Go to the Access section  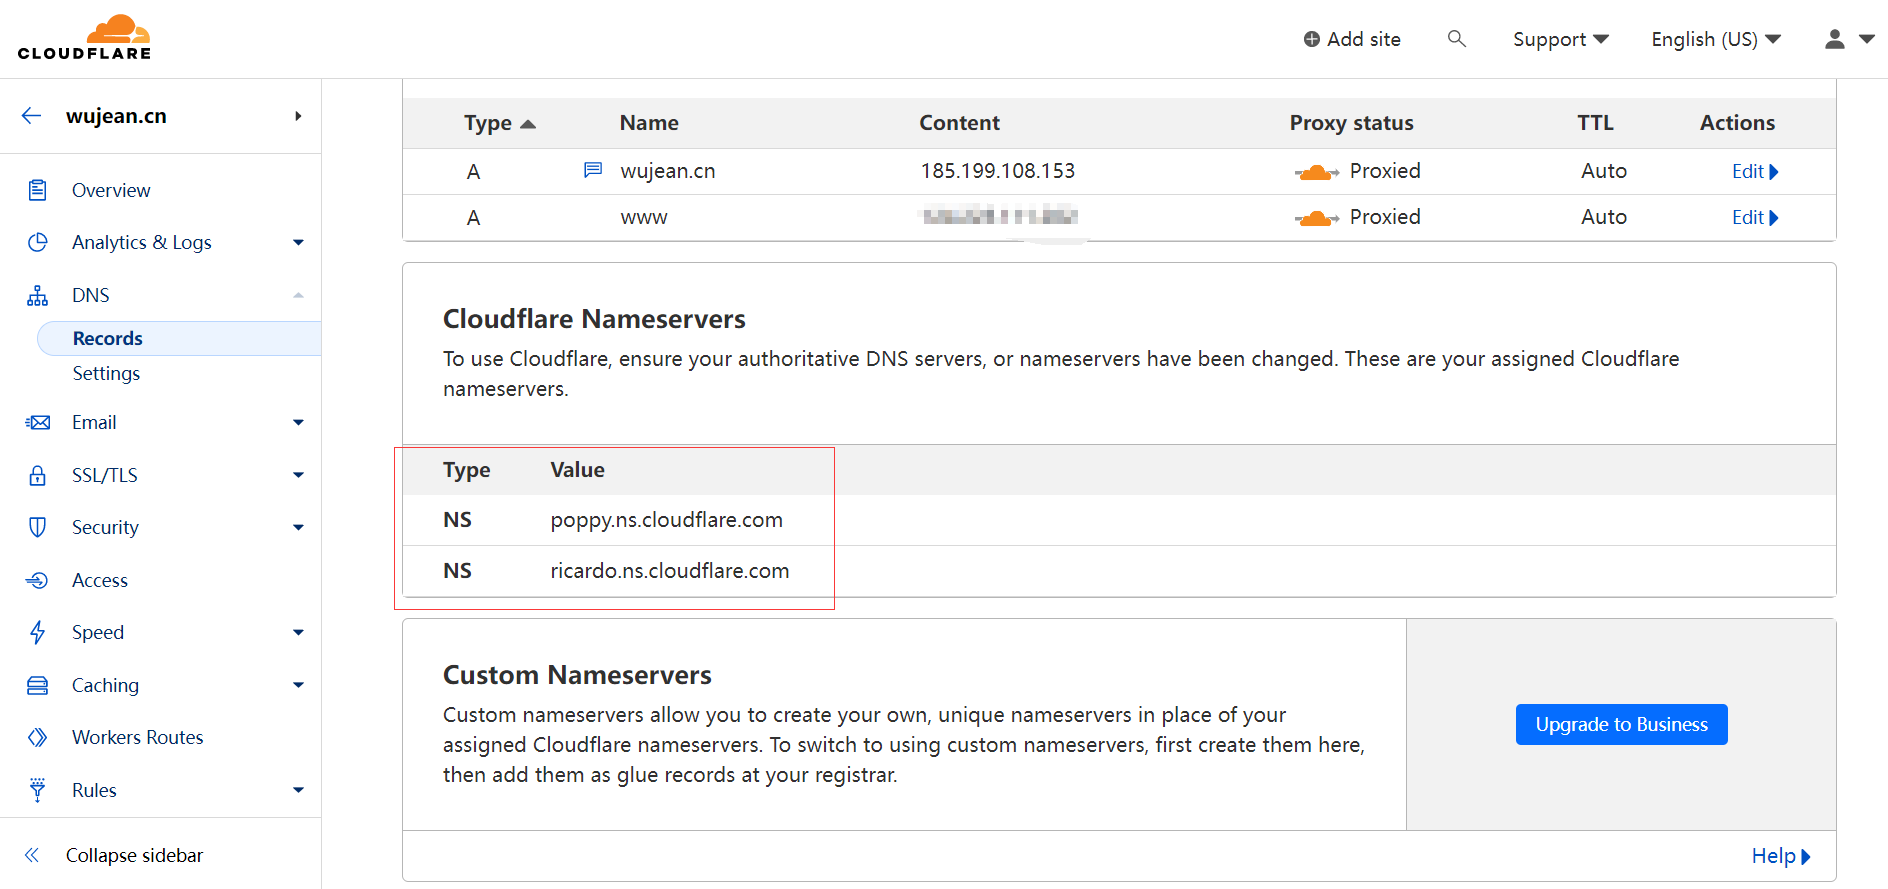[x=100, y=580]
